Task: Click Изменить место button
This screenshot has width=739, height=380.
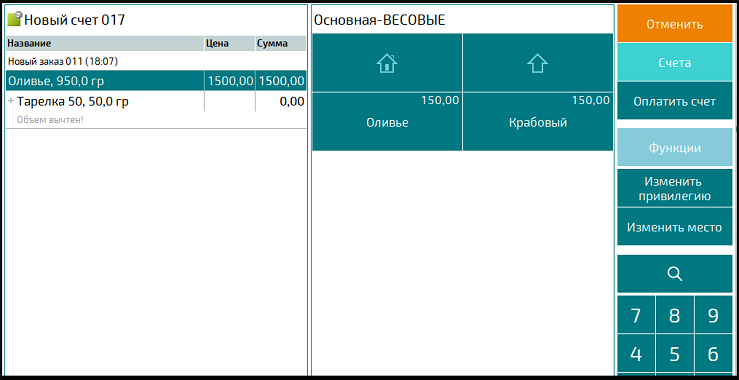Action: 675,227
